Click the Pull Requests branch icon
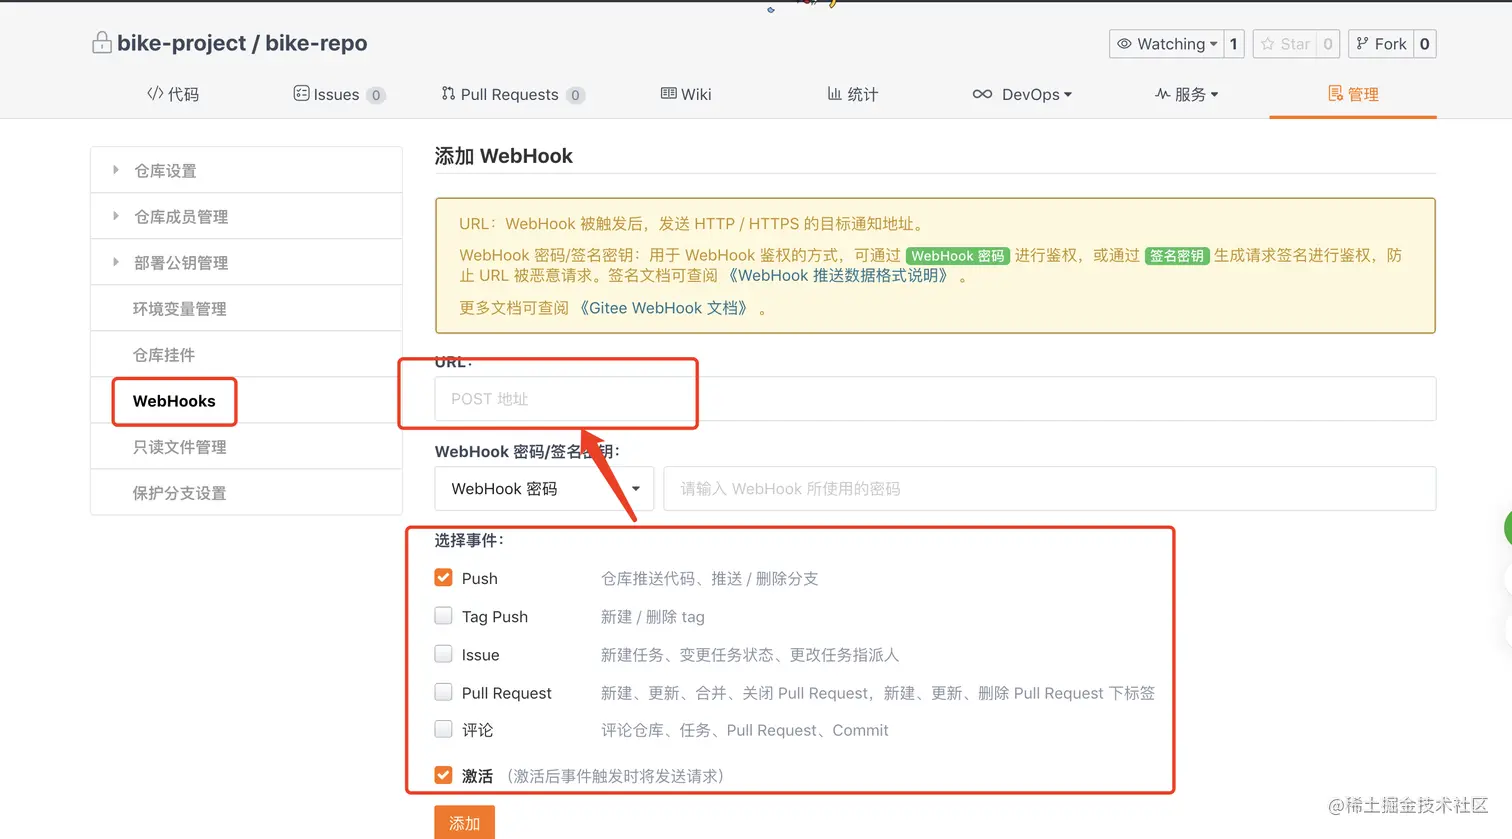Image resolution: width=1512 pixels, height=839 pixels. point(448,93)
